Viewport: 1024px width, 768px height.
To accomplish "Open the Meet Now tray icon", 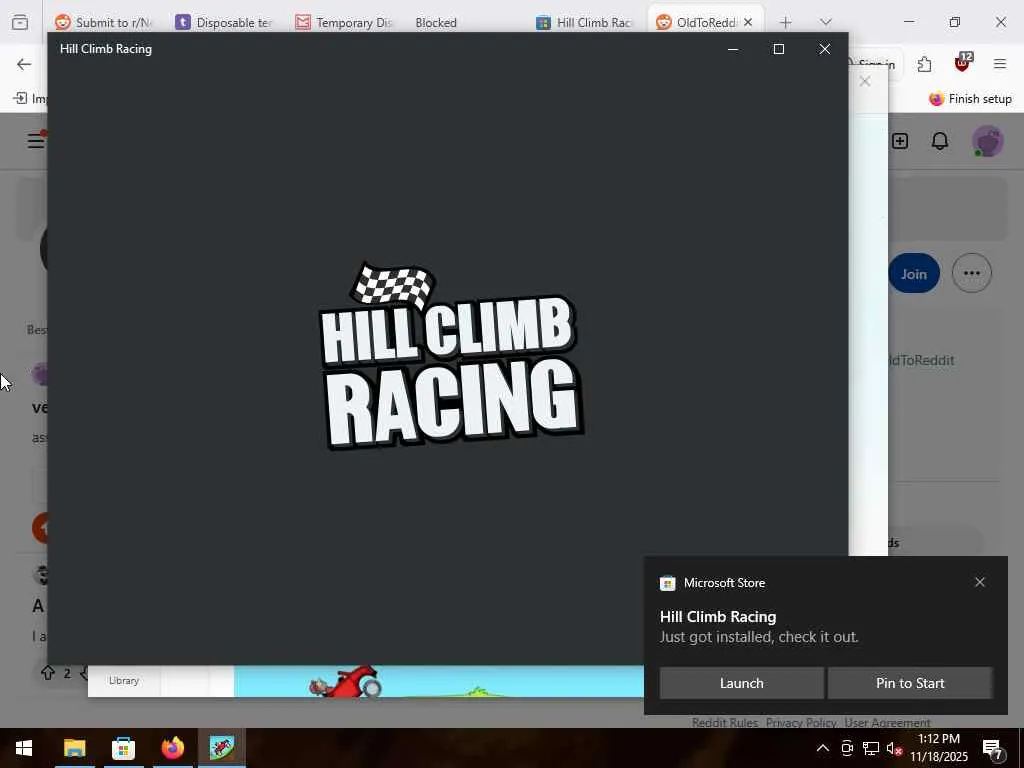I will (847, 748).
